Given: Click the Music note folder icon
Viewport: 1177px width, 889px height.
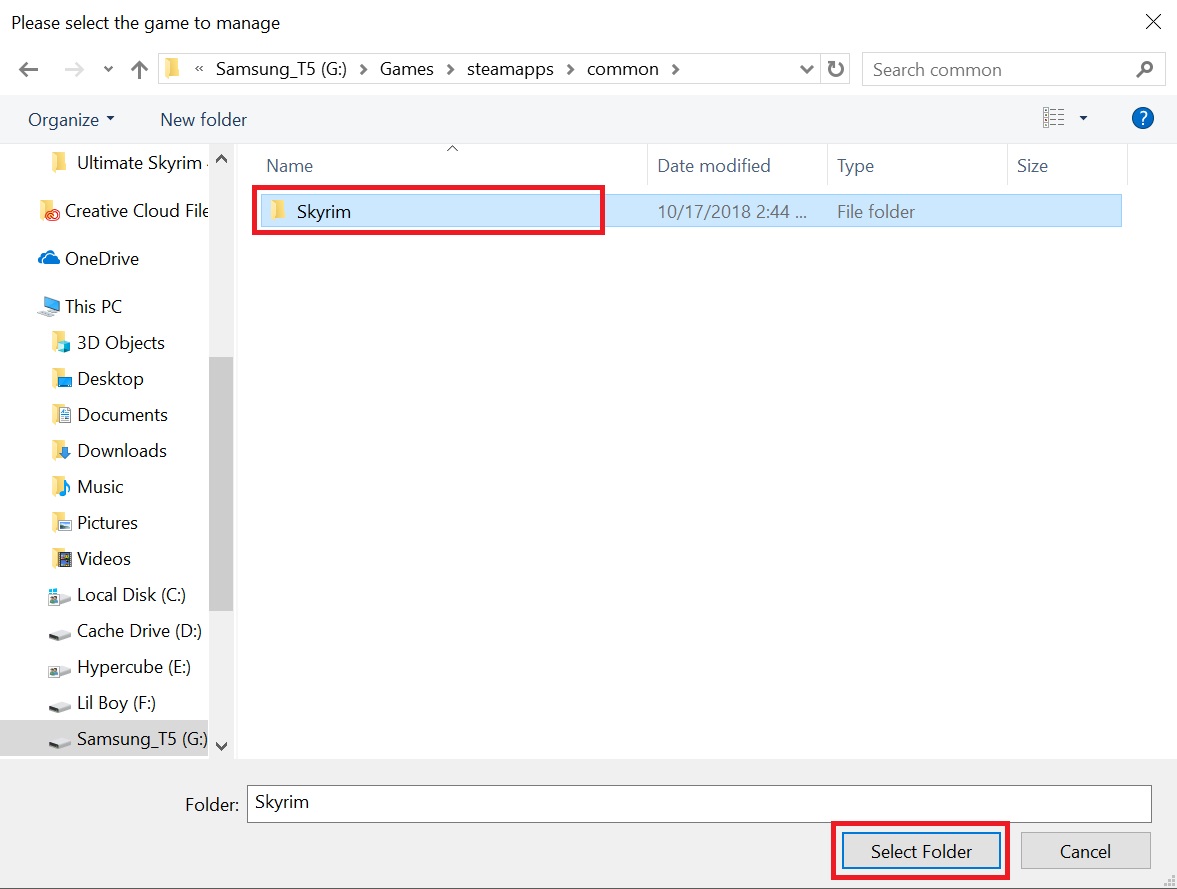Looking at the screenshot, I should click(62, 487).
